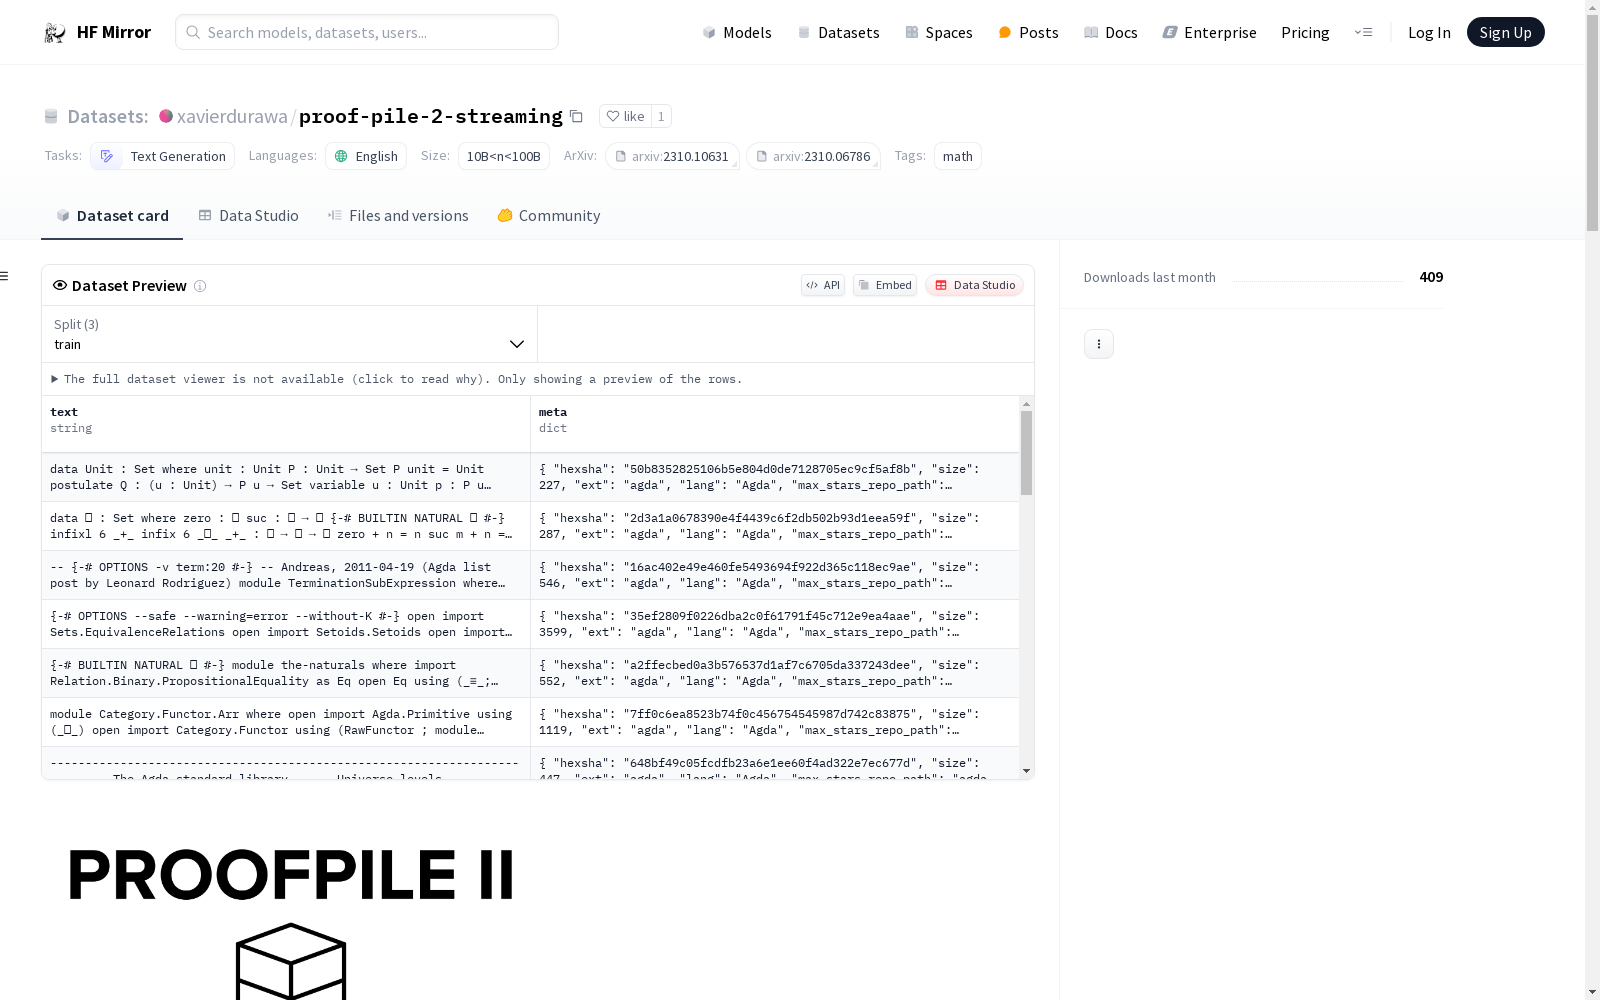Expand the full dataset viewer not available notice
This screenshot has height=1000, width=1600.
[x=397, y=379]
